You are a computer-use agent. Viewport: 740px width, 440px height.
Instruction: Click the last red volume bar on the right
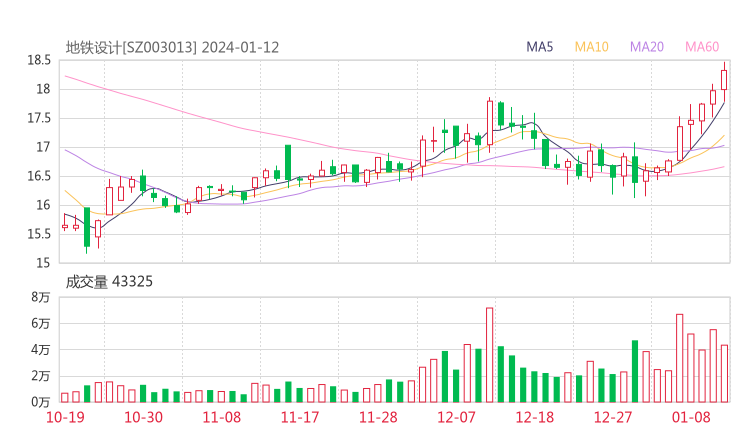724,374
